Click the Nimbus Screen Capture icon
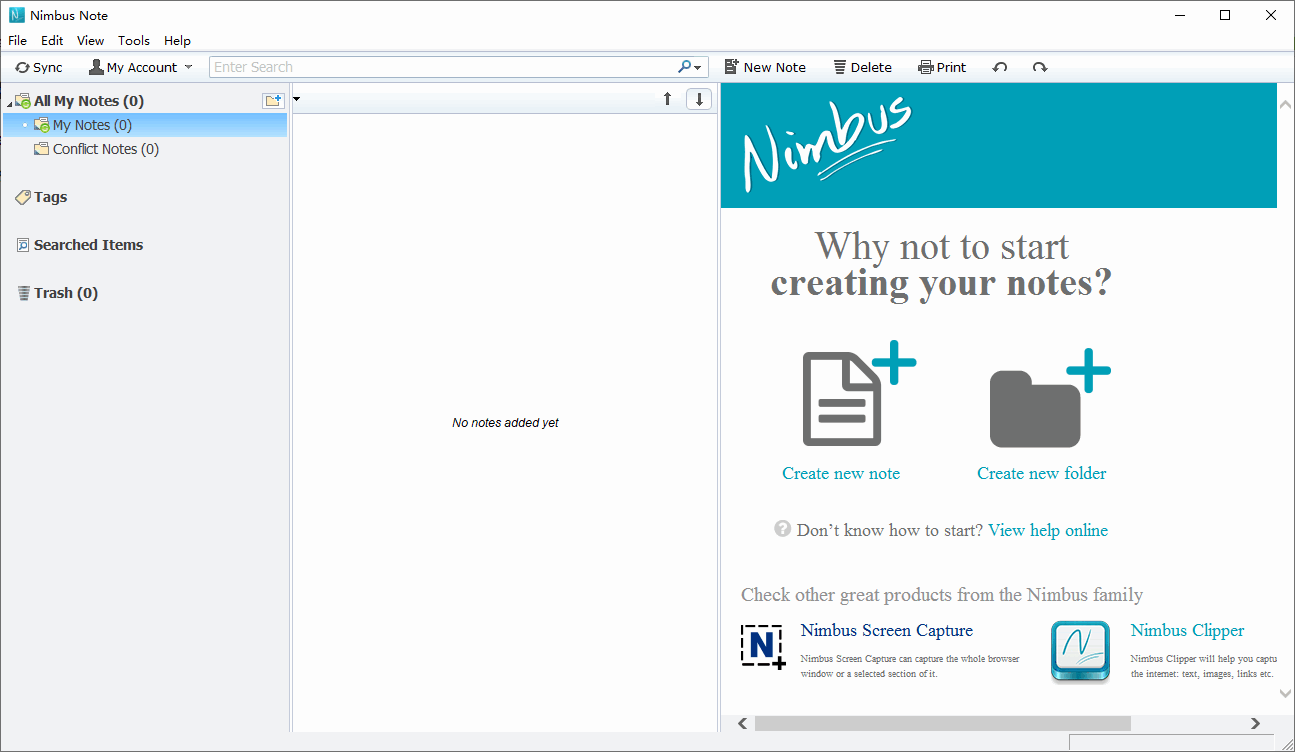This screenshot has height=752, width=1295. (763, 647)
